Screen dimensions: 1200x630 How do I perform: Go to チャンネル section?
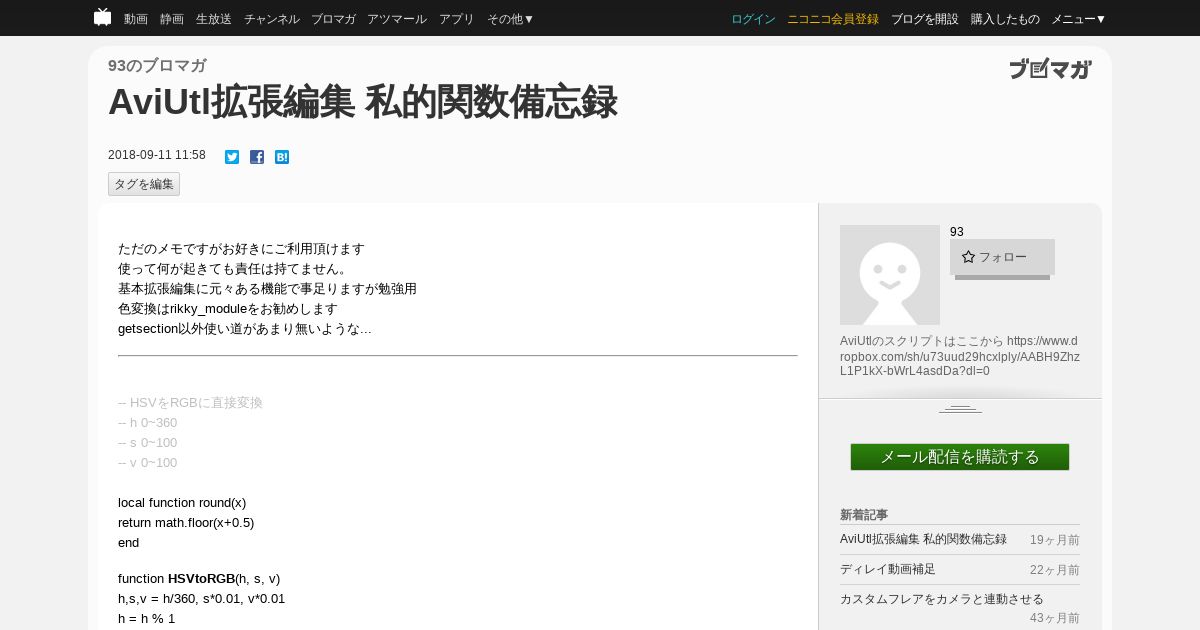(272, 19)
